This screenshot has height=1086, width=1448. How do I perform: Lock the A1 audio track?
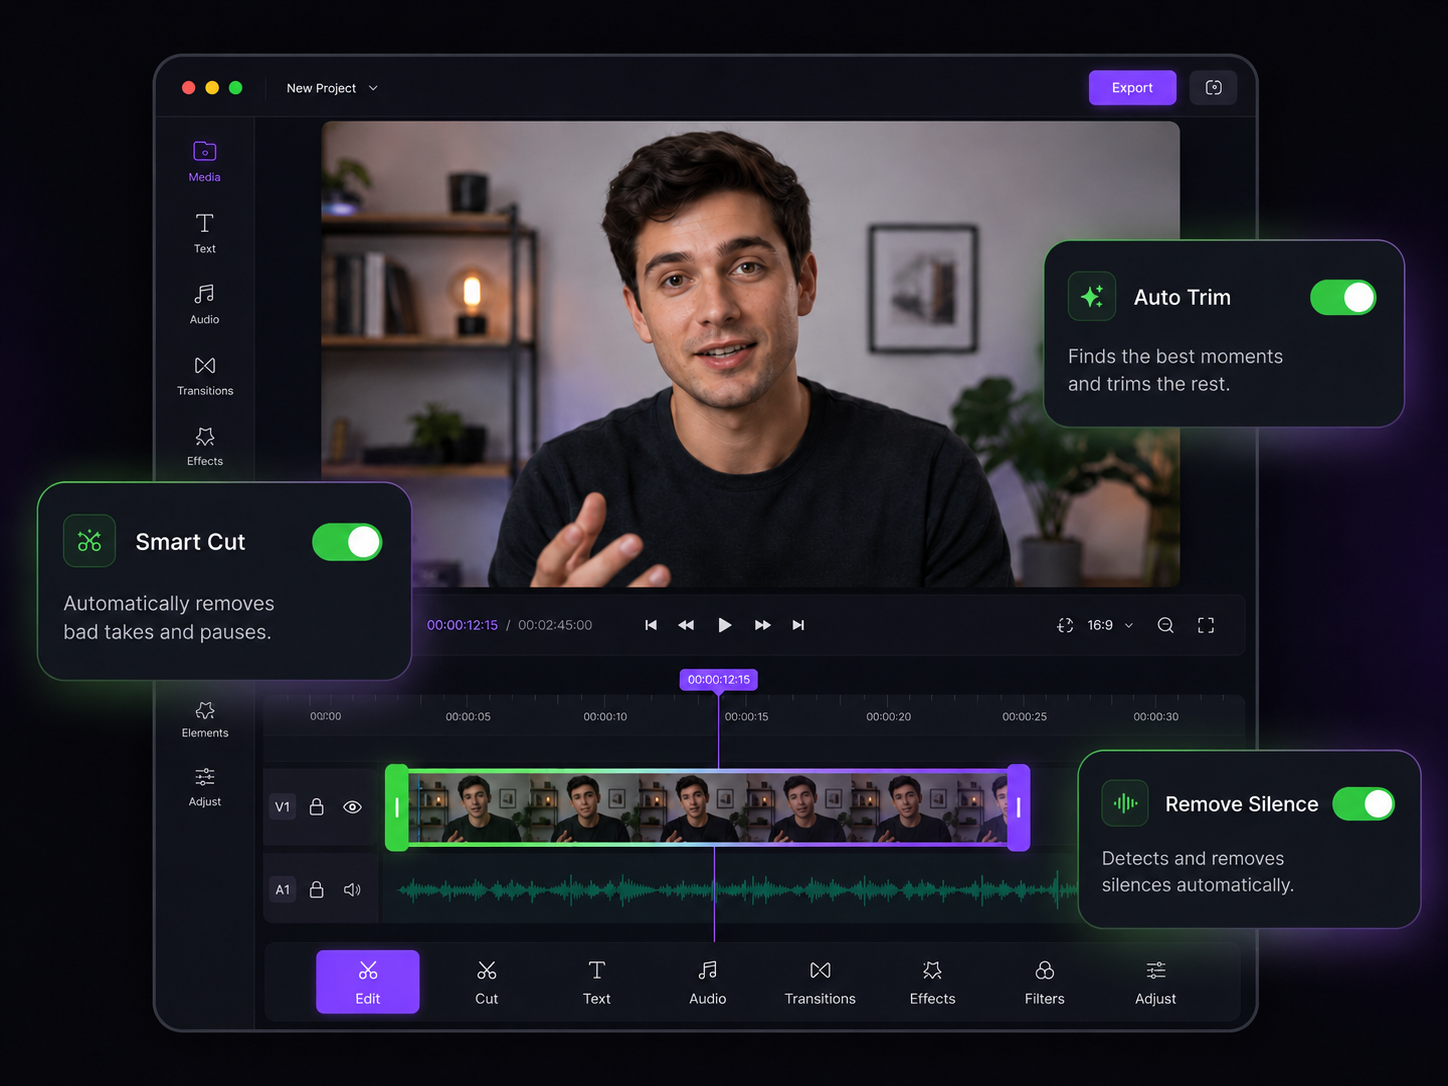(316, 889)
